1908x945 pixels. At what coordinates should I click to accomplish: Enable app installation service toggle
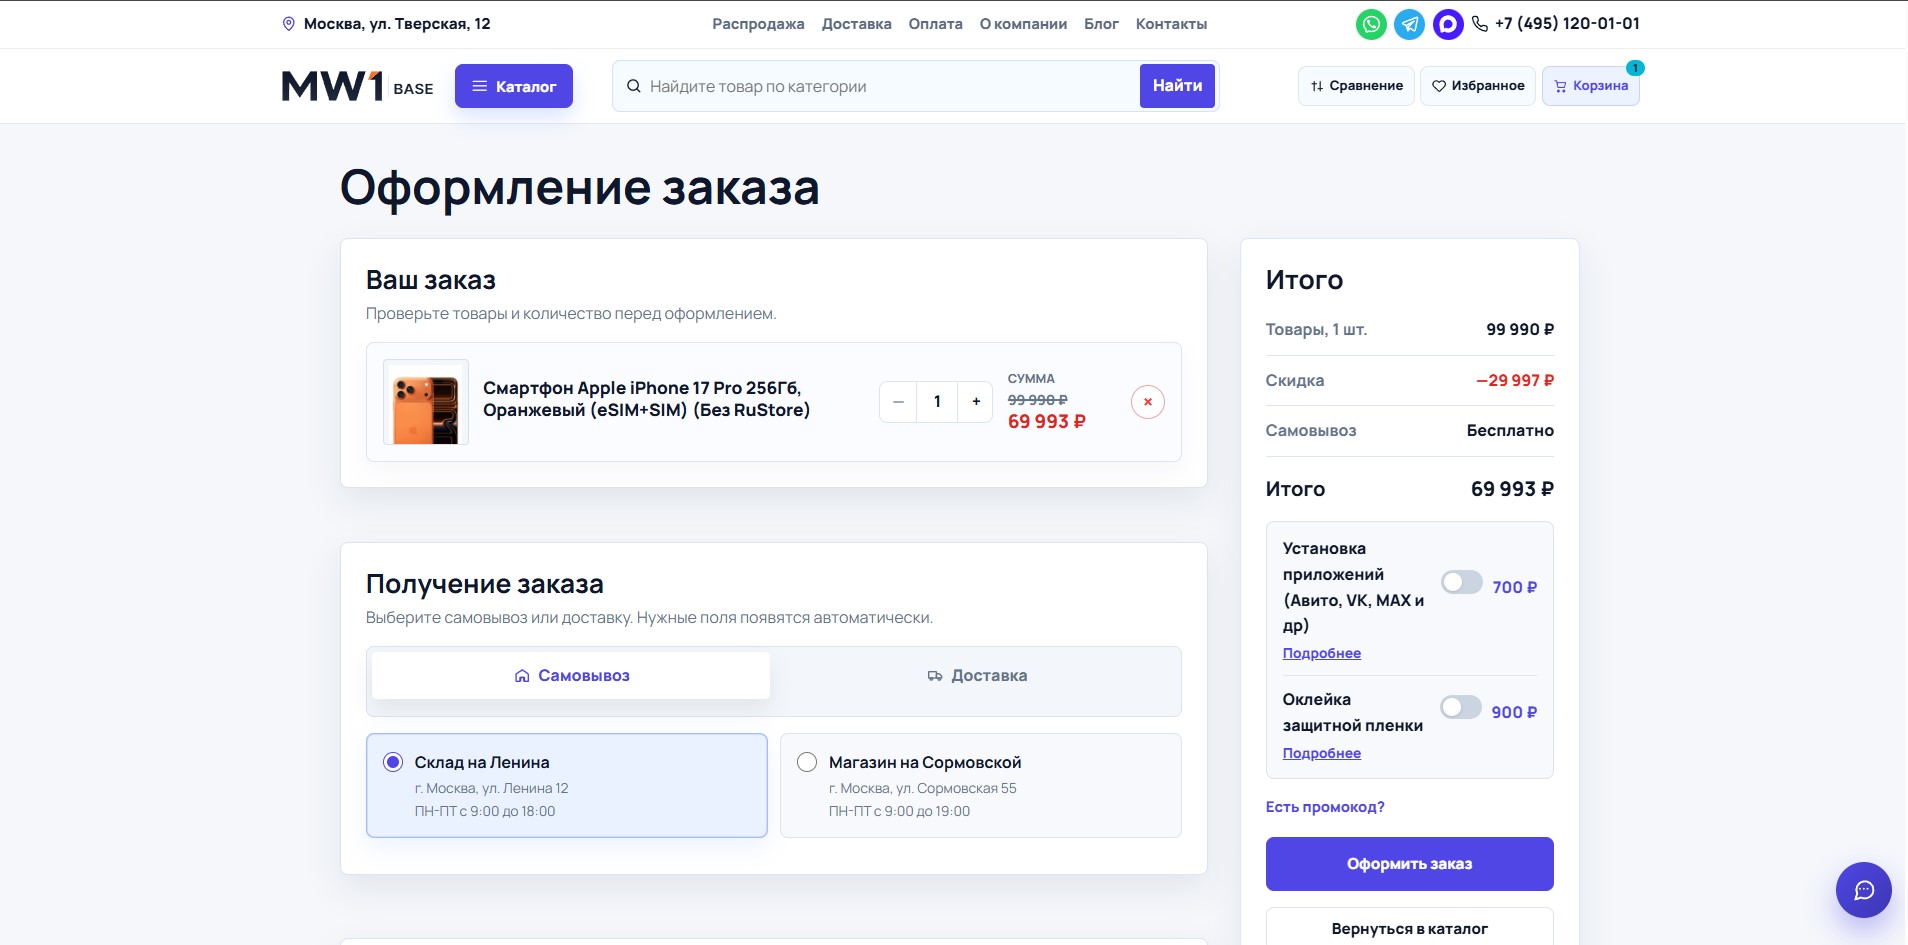[1462, 582]
